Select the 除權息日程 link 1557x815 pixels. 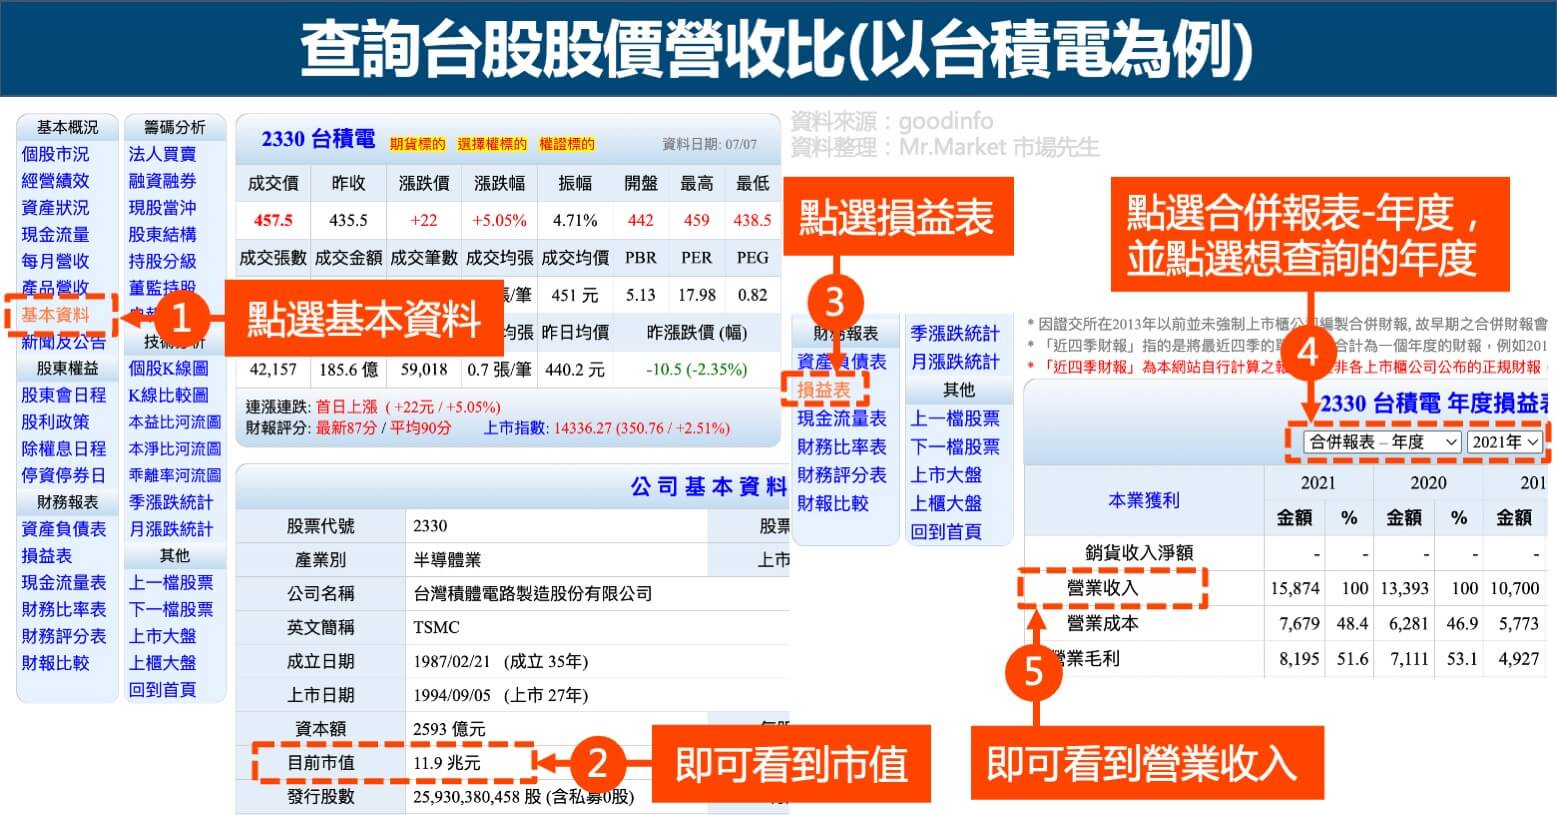pyautogui.click(x=64, y=449)
